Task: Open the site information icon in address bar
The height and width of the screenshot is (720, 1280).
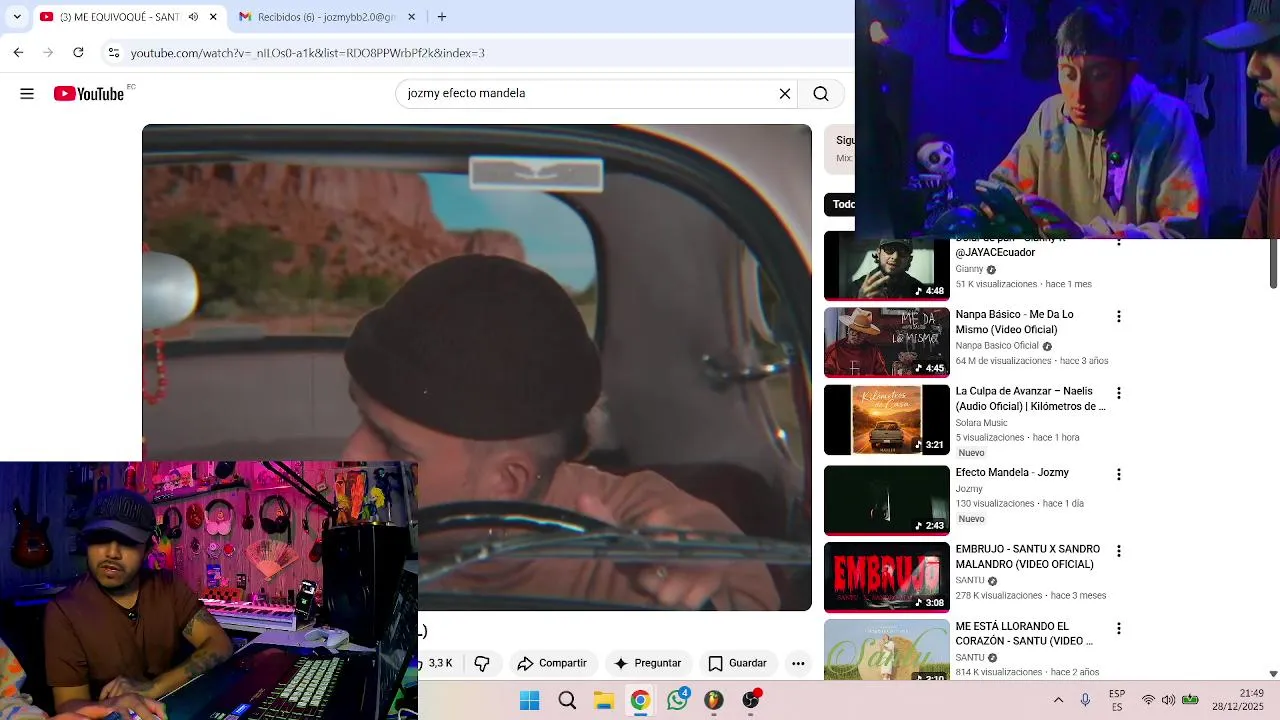Action: click(114, 53)
